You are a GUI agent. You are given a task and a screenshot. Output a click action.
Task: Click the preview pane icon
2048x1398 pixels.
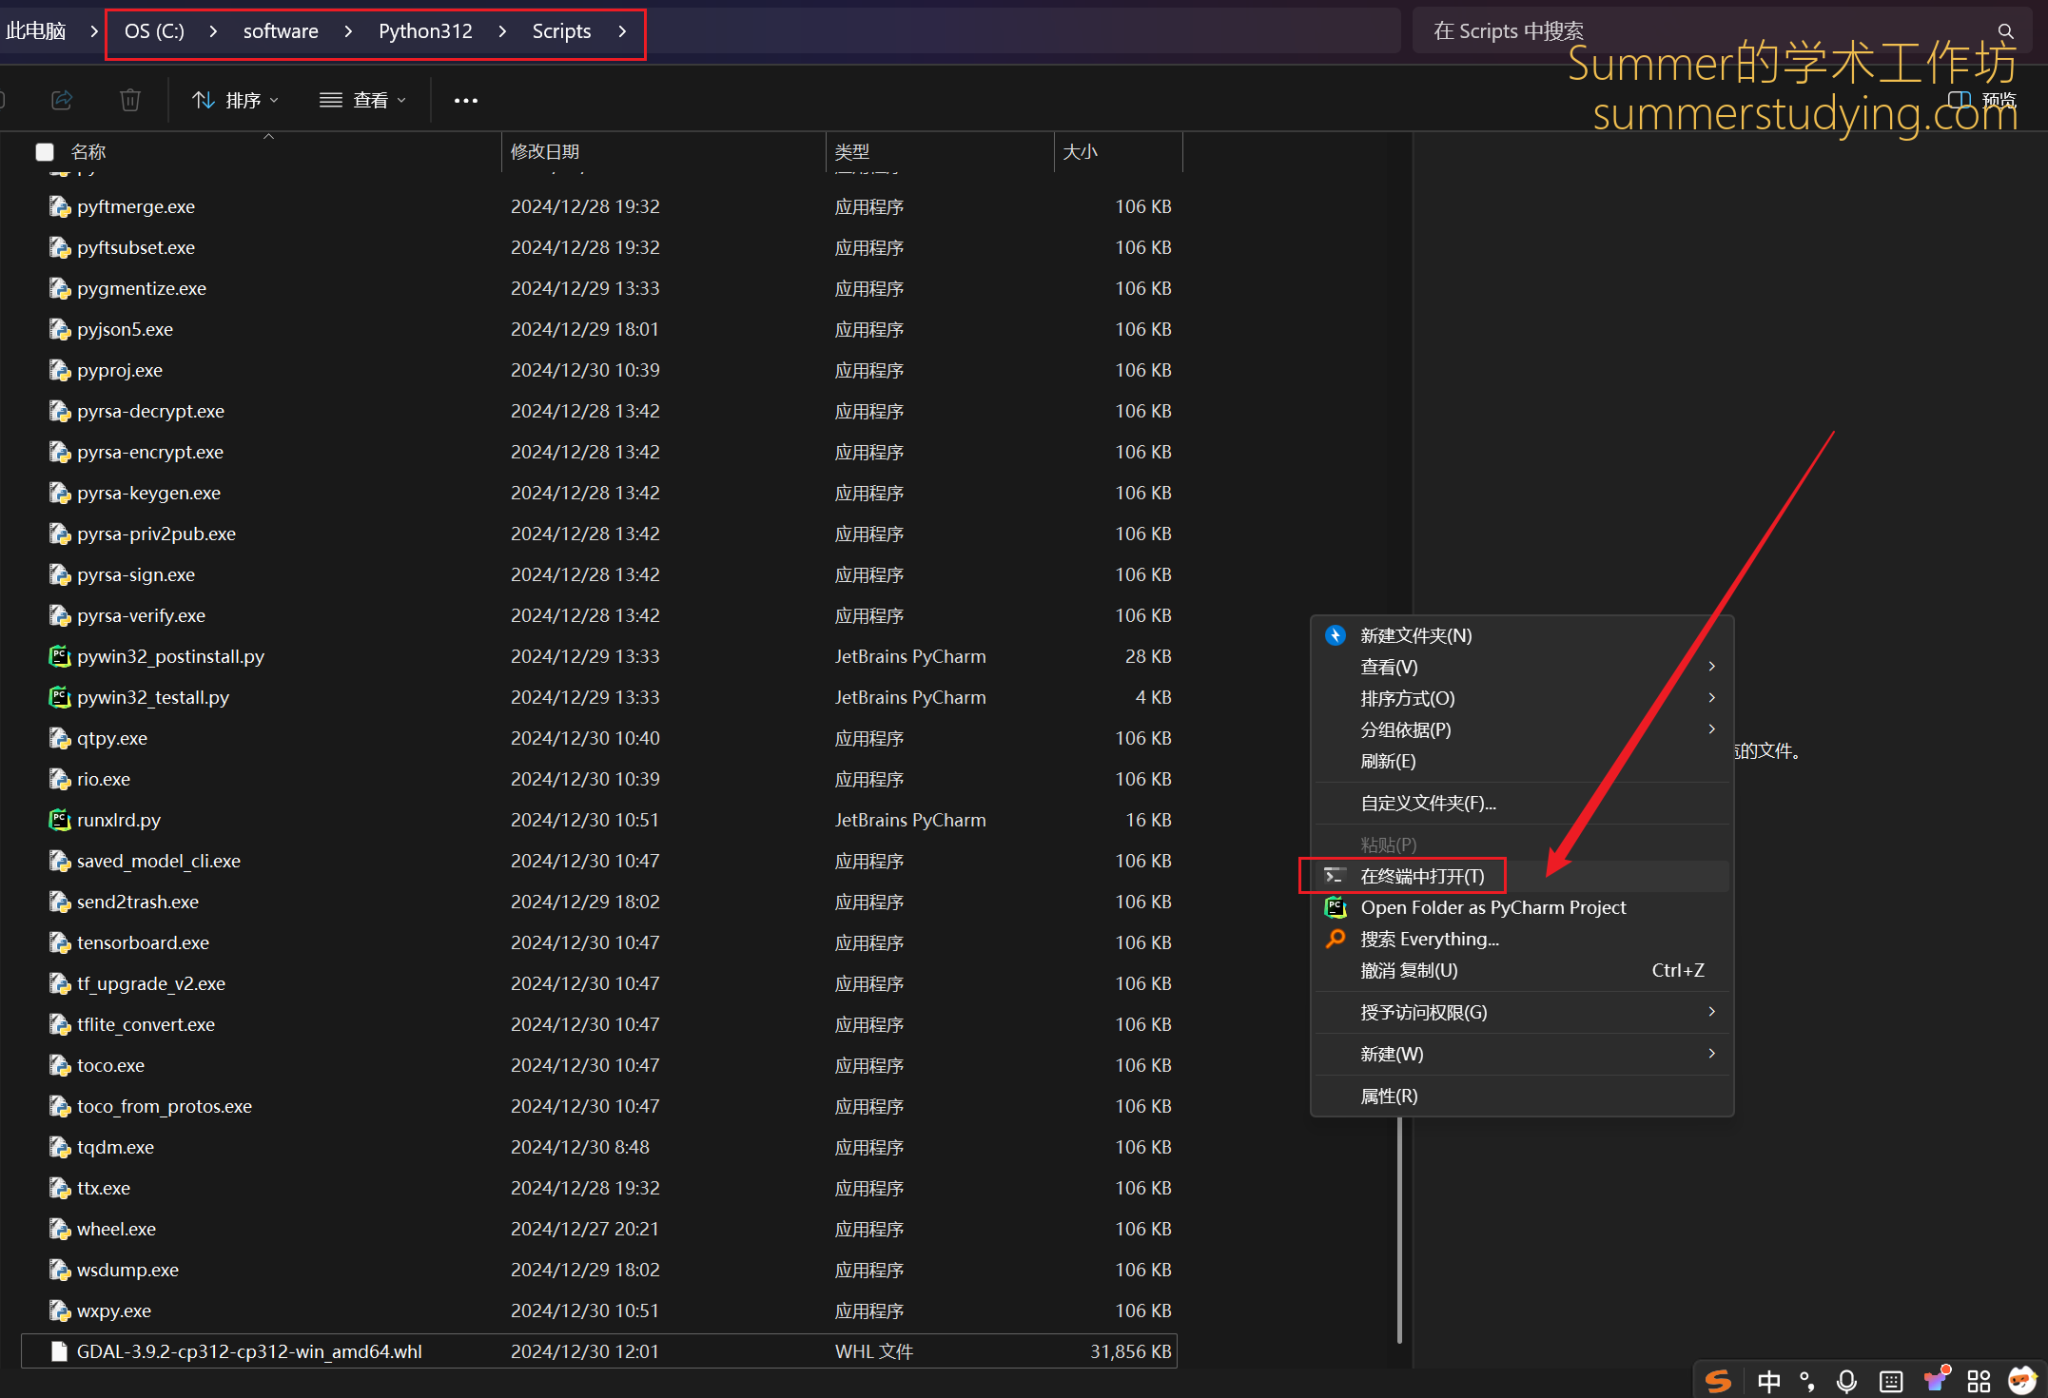coord(1960,100)
